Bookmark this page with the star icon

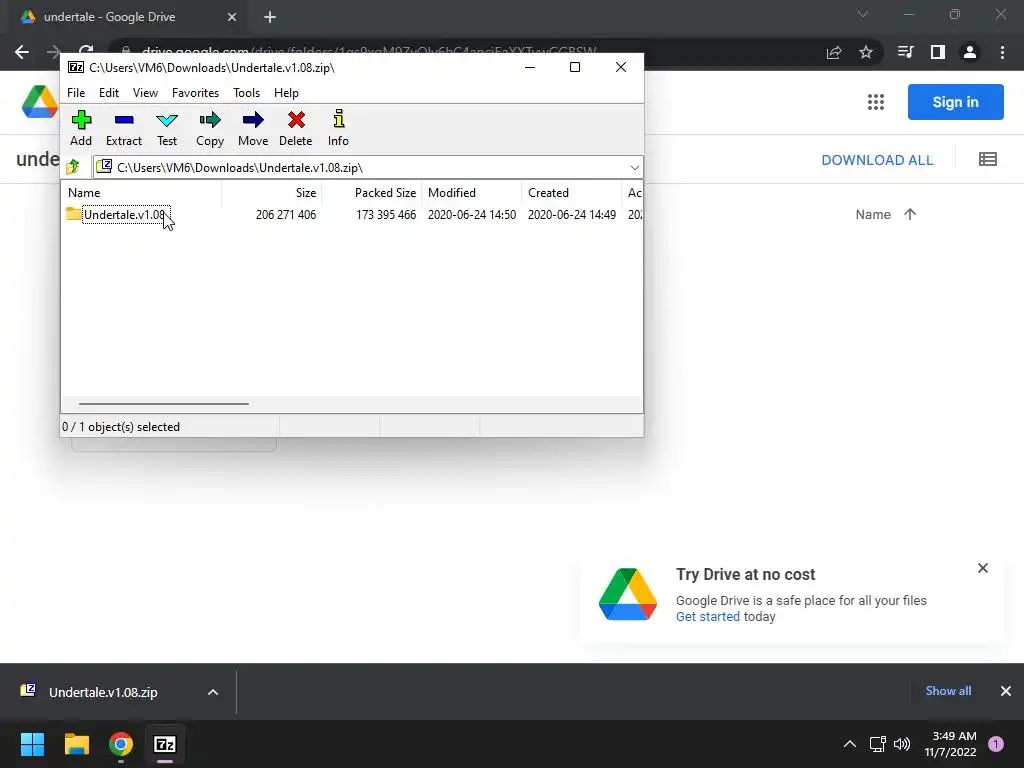tap(866, 52)
